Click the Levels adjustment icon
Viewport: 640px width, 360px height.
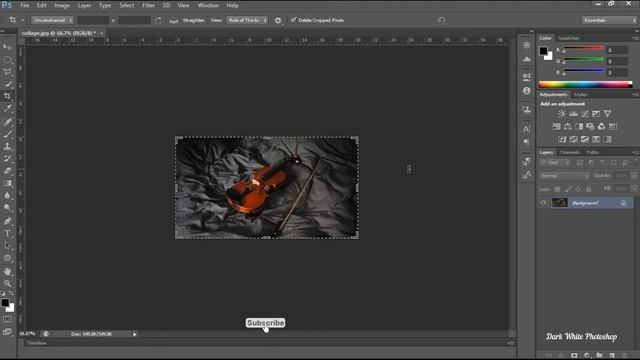[573, 114]
